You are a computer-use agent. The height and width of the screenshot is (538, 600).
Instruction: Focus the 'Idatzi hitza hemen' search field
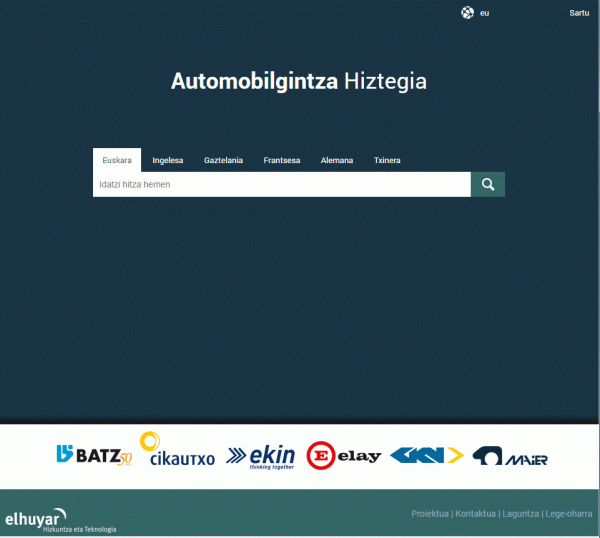point(281,184)
